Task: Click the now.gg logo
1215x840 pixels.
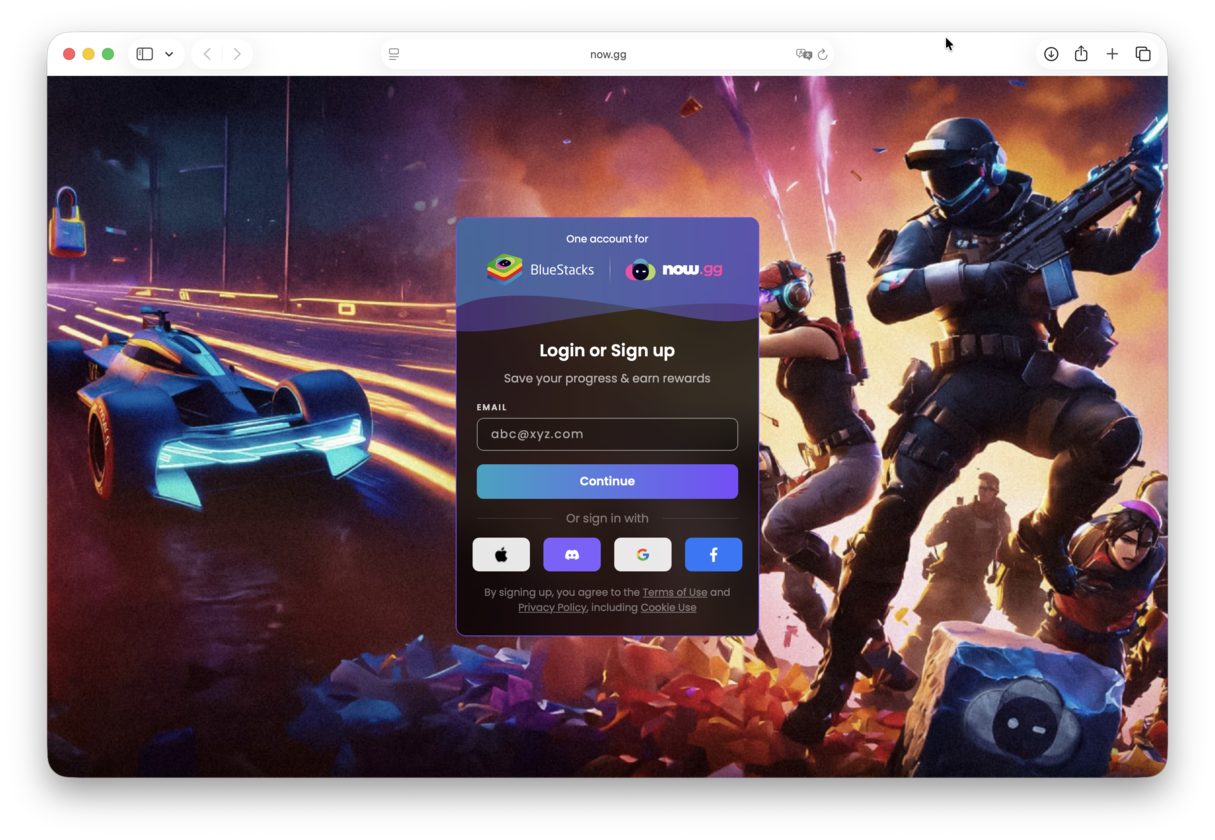Action: point(674,270)
